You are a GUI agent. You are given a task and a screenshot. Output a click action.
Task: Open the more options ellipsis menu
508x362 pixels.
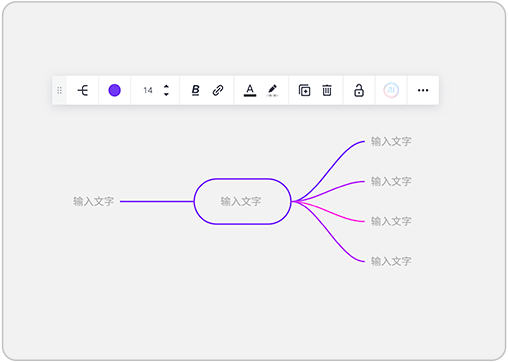point(423,90)
